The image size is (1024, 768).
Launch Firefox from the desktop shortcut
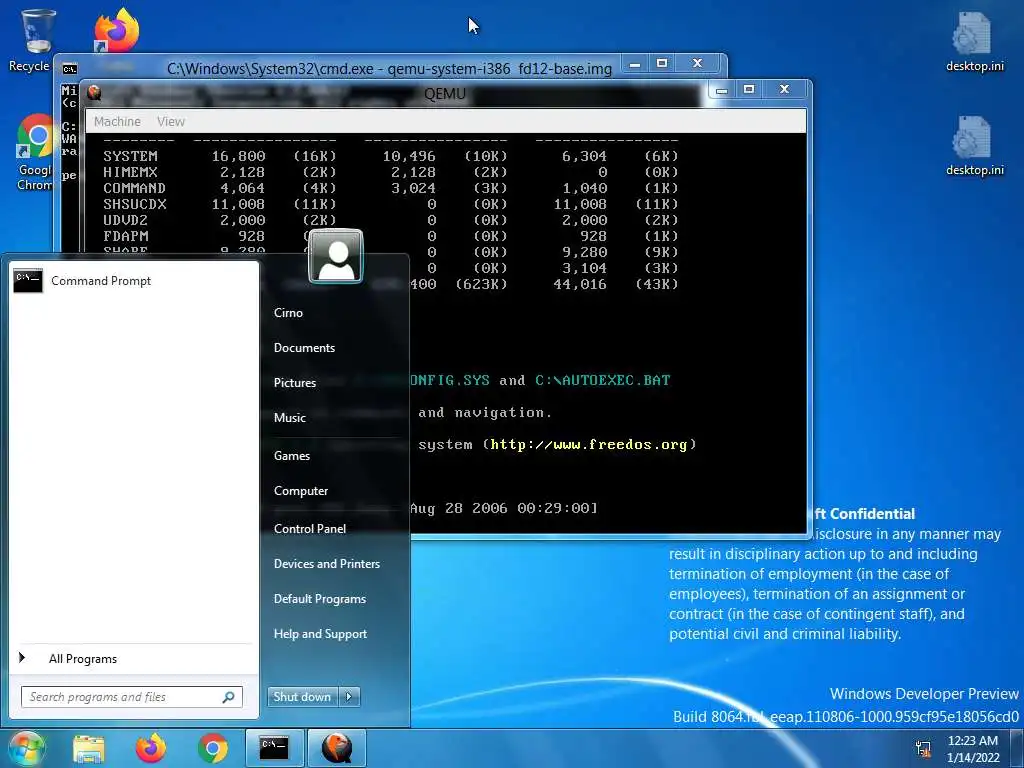116,30
